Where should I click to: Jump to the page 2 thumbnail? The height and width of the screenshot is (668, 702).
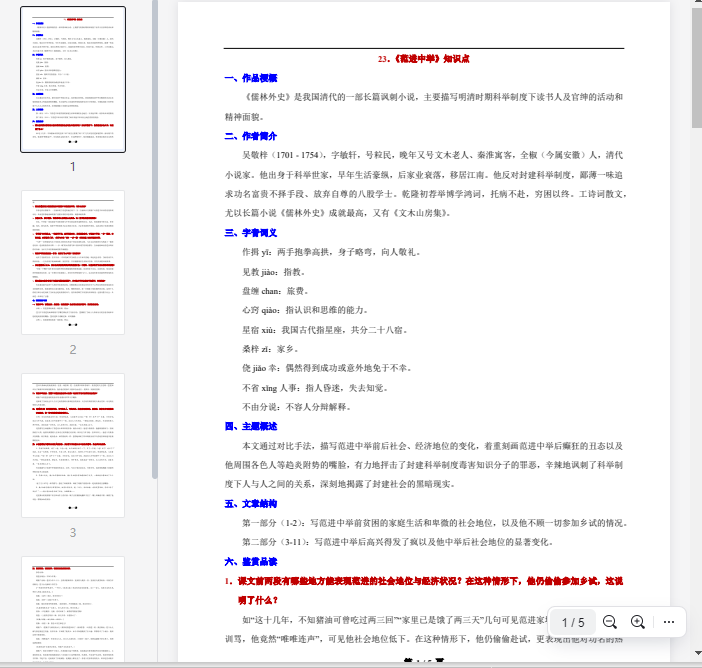[x=73, y=262]
